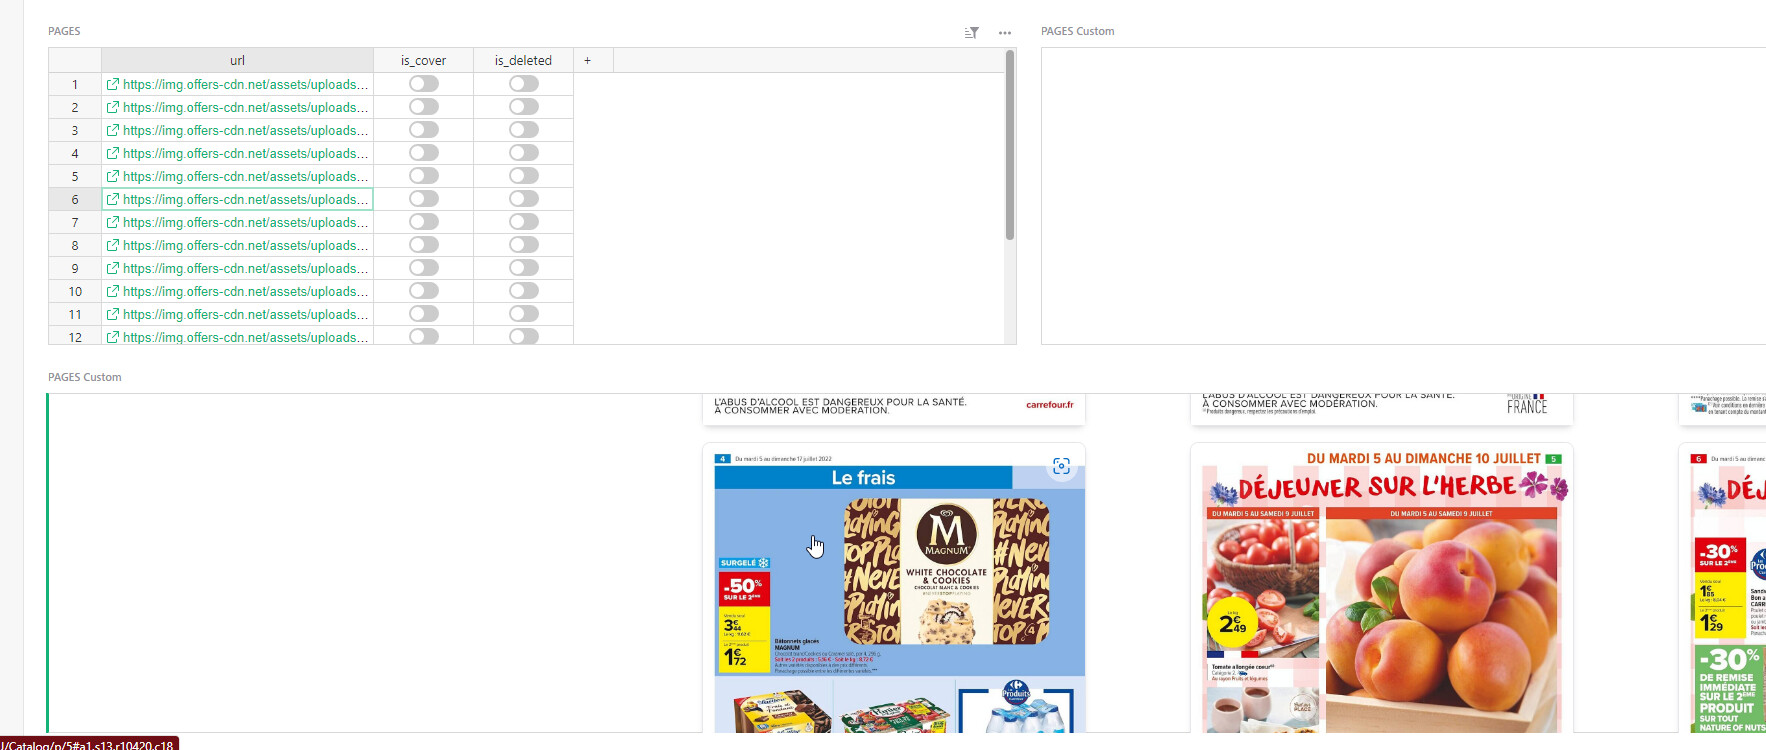Click the PAGES table vertical scrollbar
This screenshot has height=750, width=1766.
tap(1010, 145)
